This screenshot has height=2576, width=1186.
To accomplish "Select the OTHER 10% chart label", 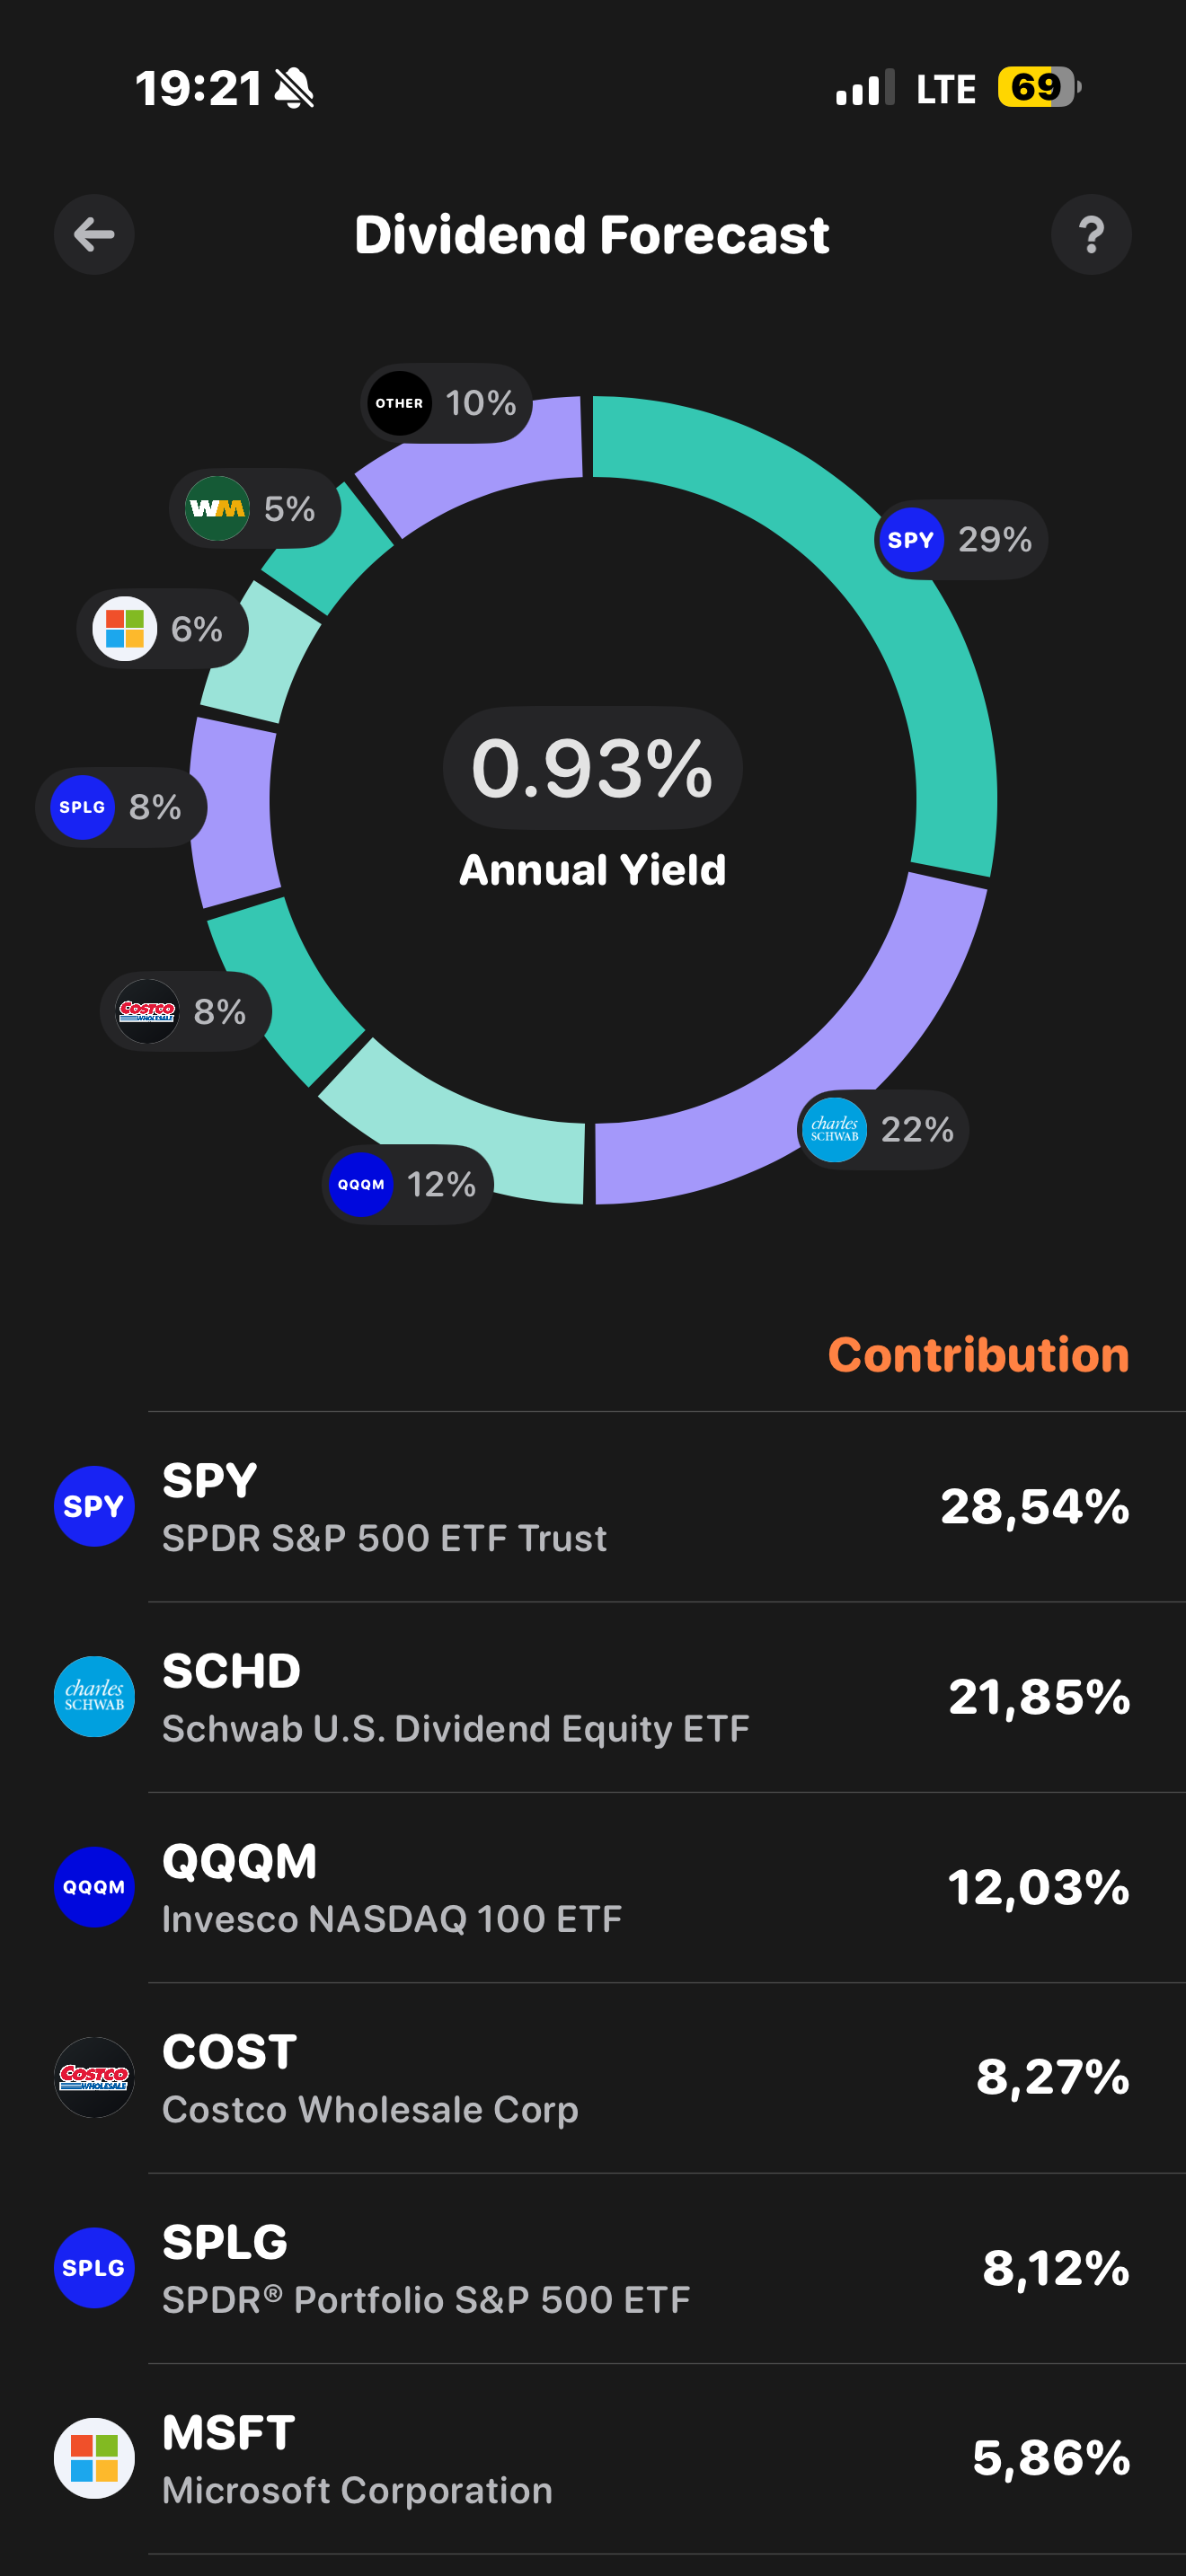I will coord(446,403).
